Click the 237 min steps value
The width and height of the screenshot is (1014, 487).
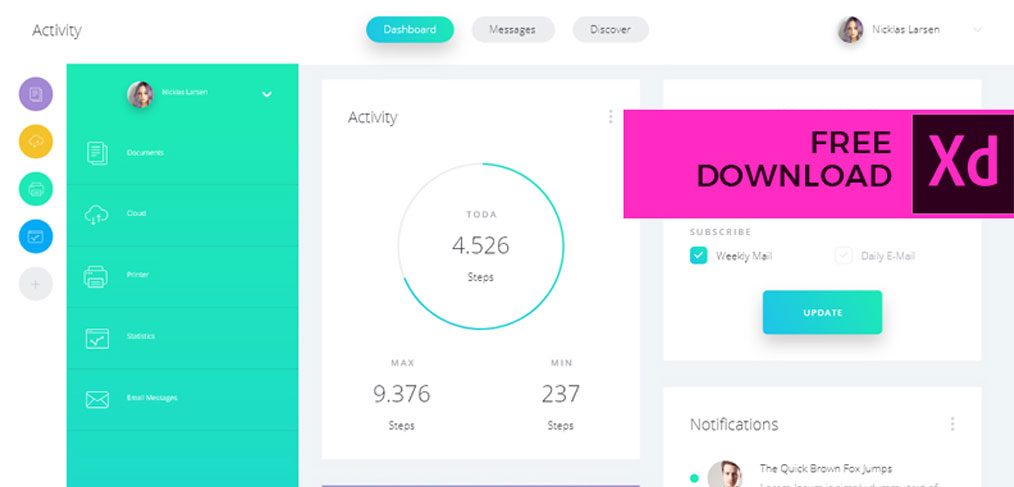tap(561, 394)
